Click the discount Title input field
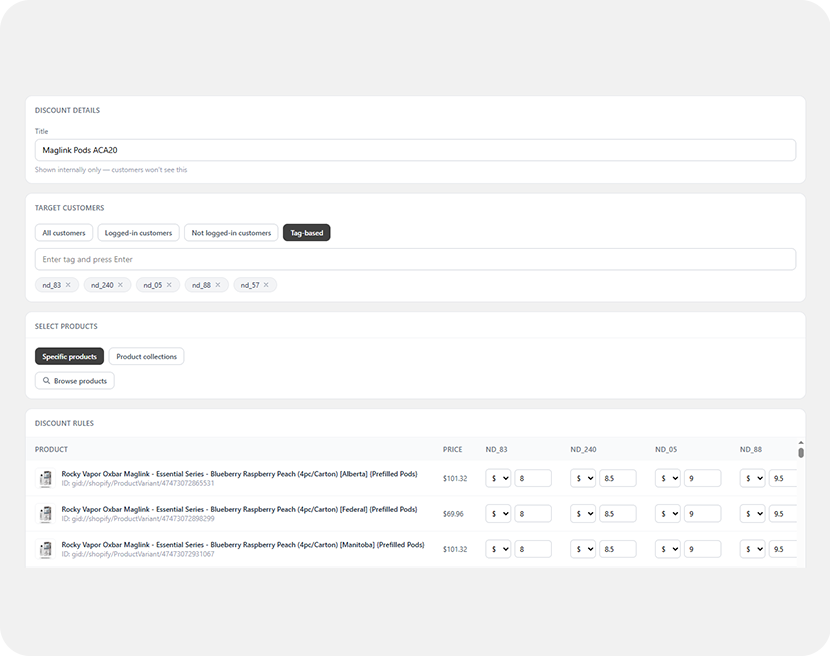The image size is (830, 656). pyautogui.click(x=415, y=150)
